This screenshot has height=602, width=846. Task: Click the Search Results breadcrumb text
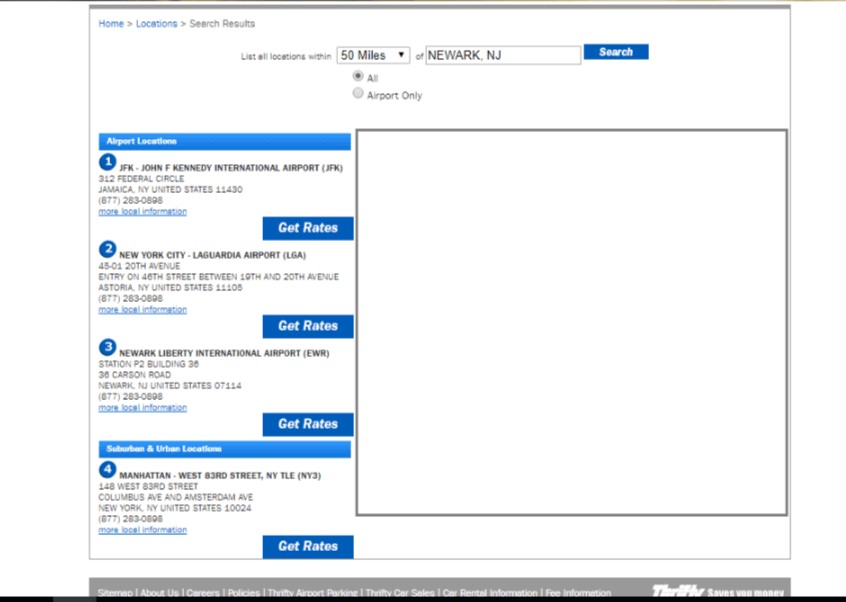click(222, 24)
